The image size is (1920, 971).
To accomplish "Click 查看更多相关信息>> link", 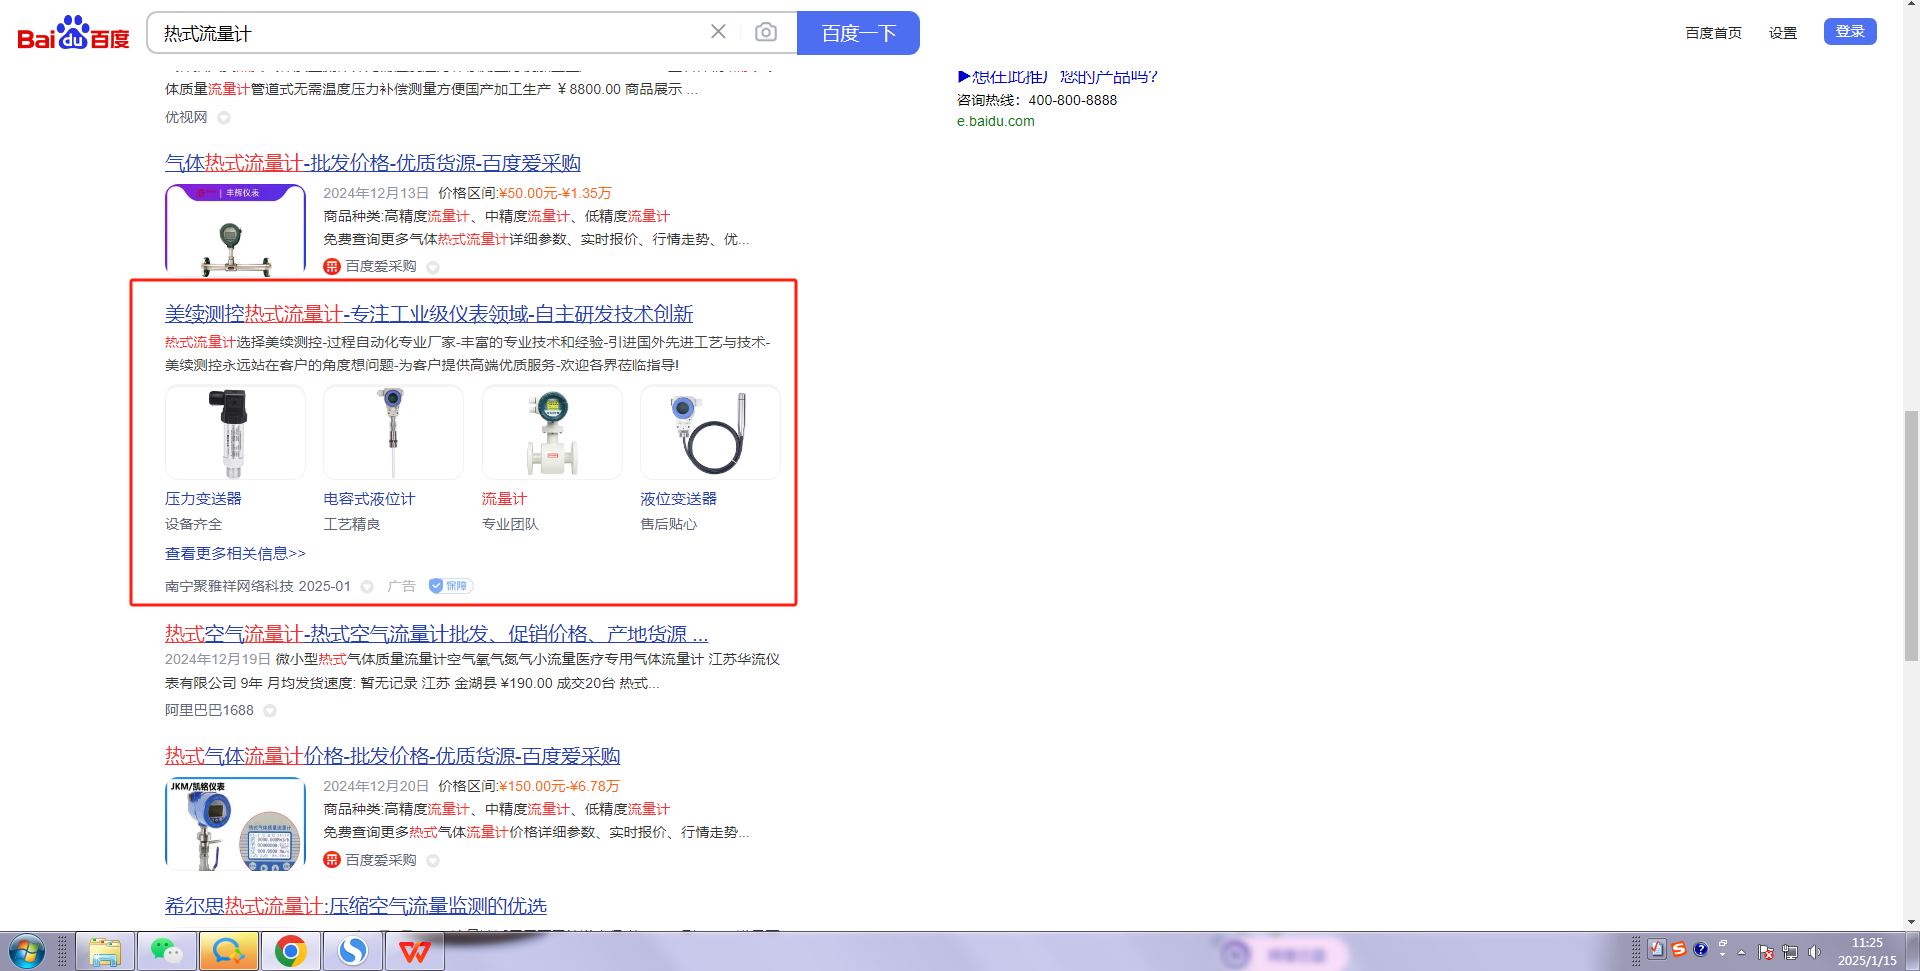I will tap(235, 554).
